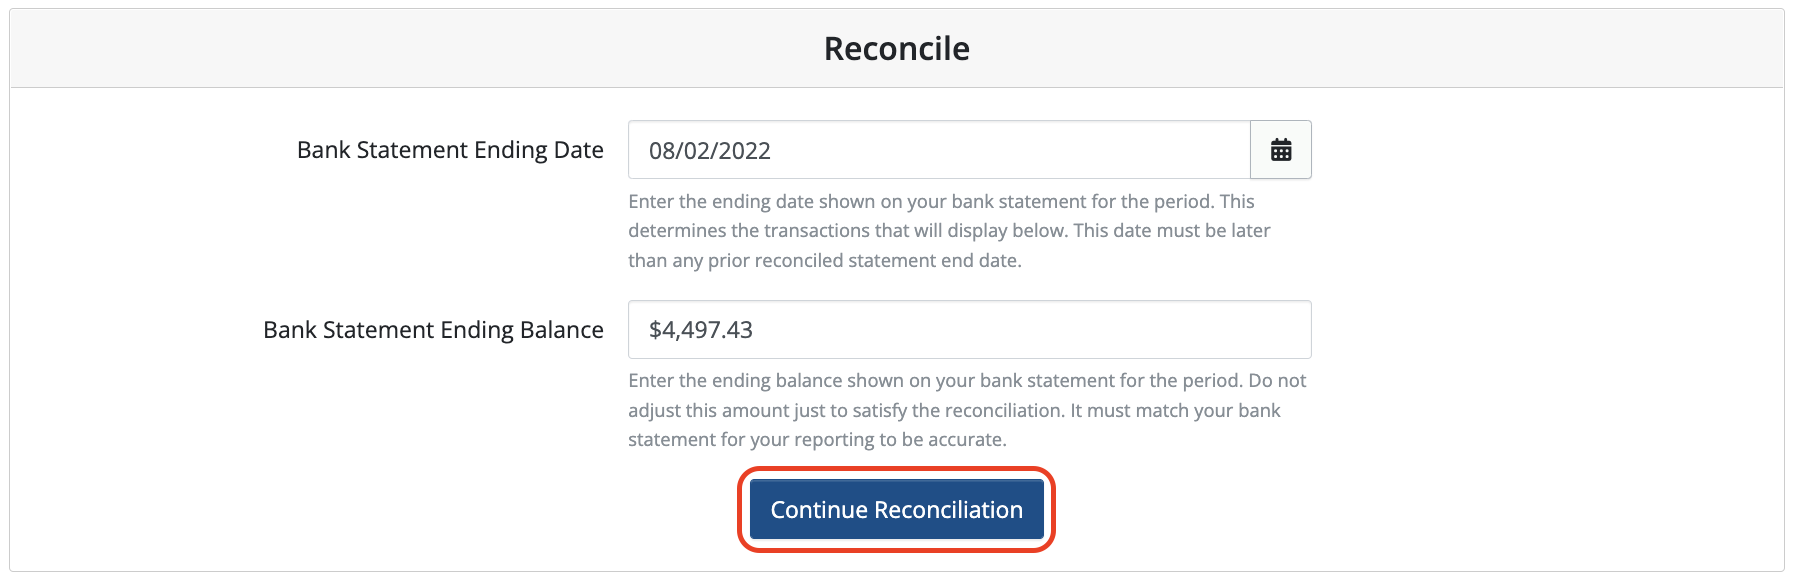The height and width of the screenshot is (580, 1794).
Task: Select the Reconcile panel heading
Action: click(x=897, y=48)
